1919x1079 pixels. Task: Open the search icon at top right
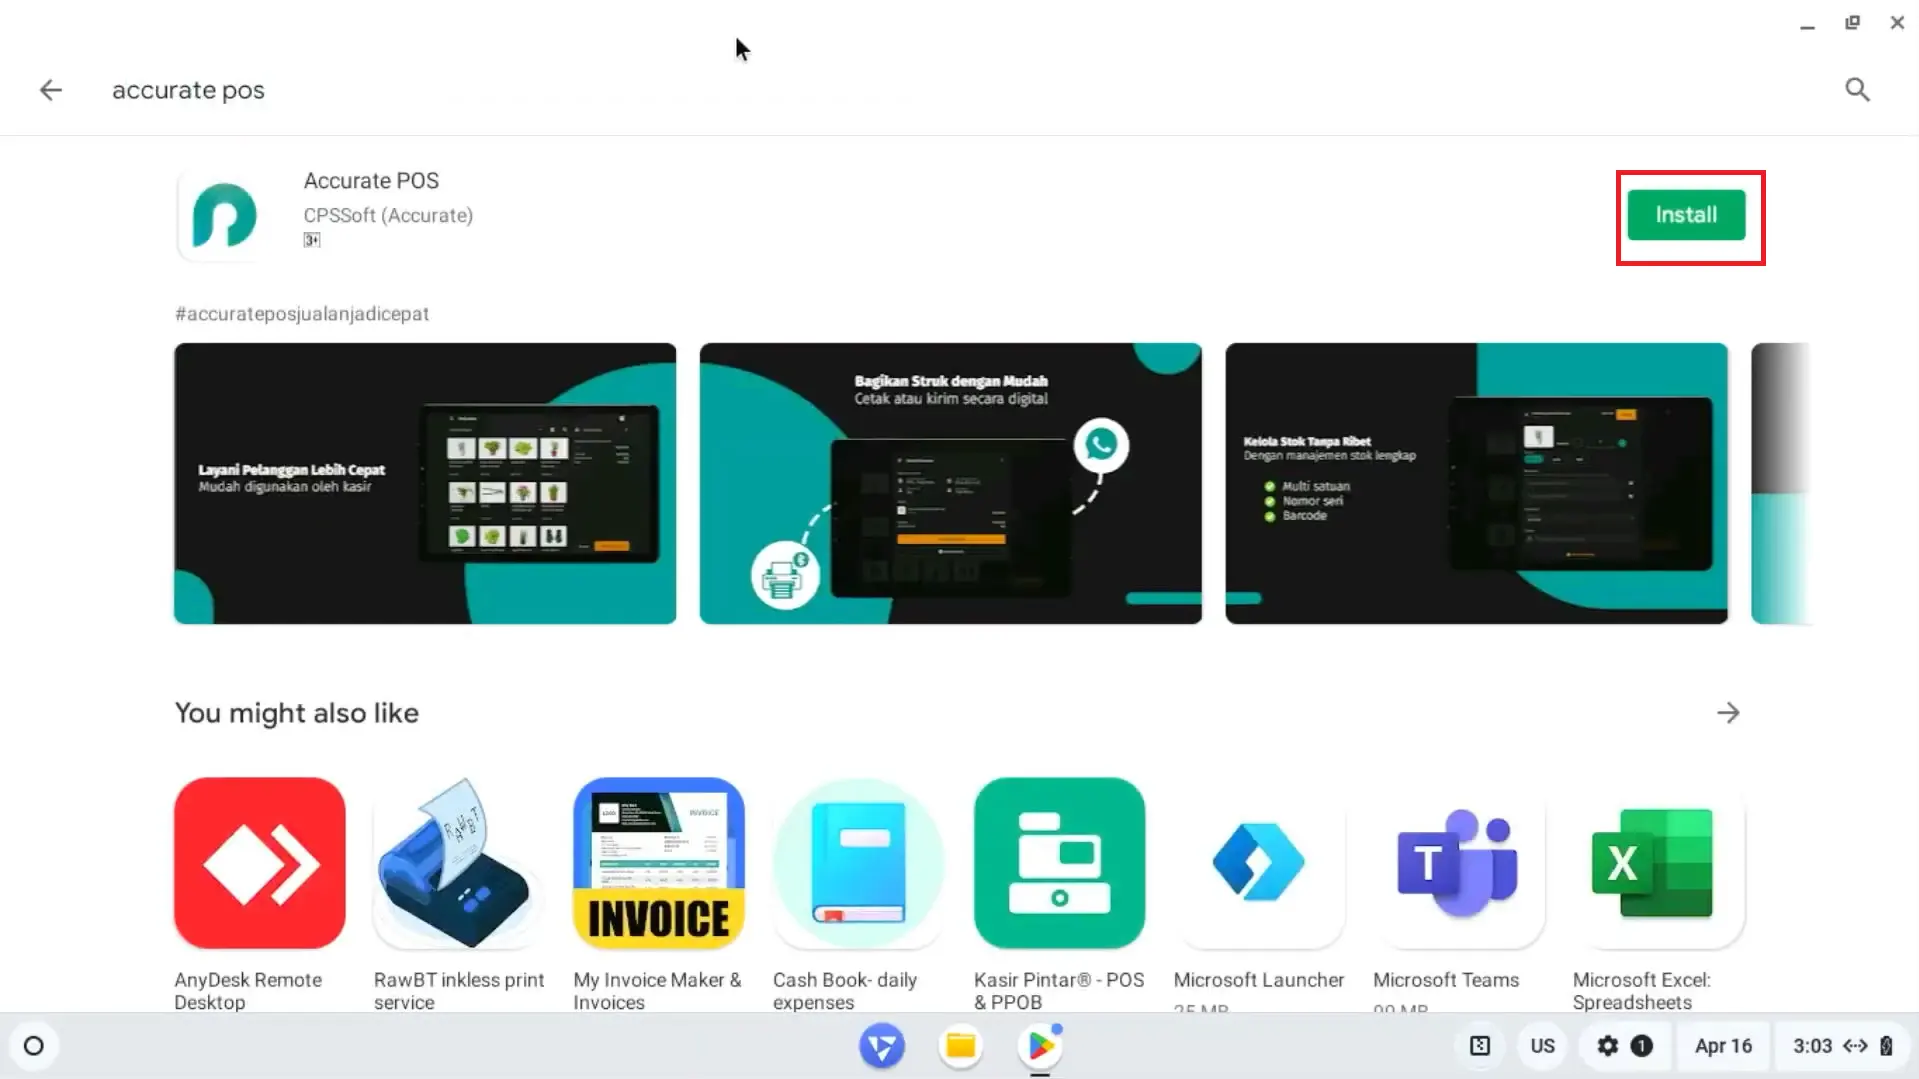1856,89
